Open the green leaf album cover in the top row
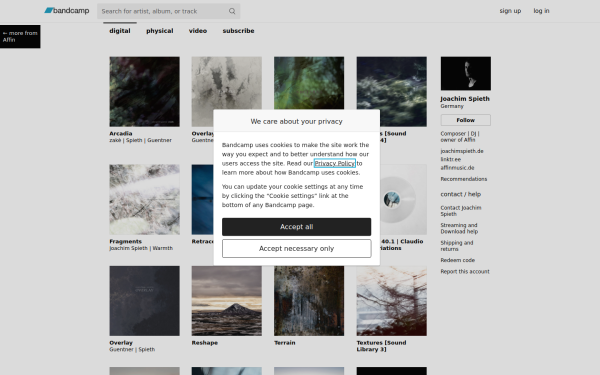The height and width of the screenshot is (375, 600). coord(309,83)
